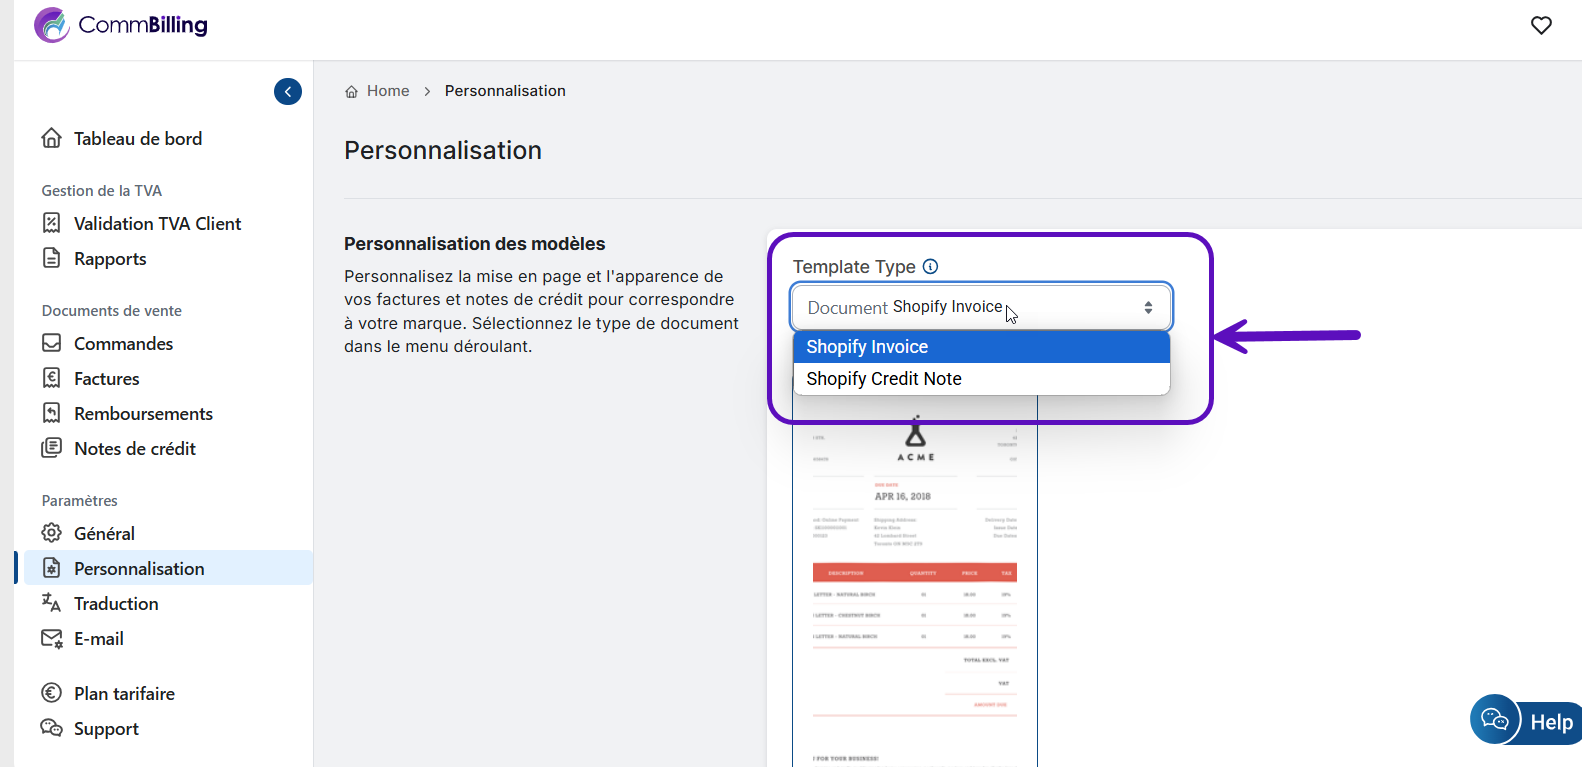The image size is (1582, 767).
Task: Collapse sidebar with blue chevron button
Action: 288,92
